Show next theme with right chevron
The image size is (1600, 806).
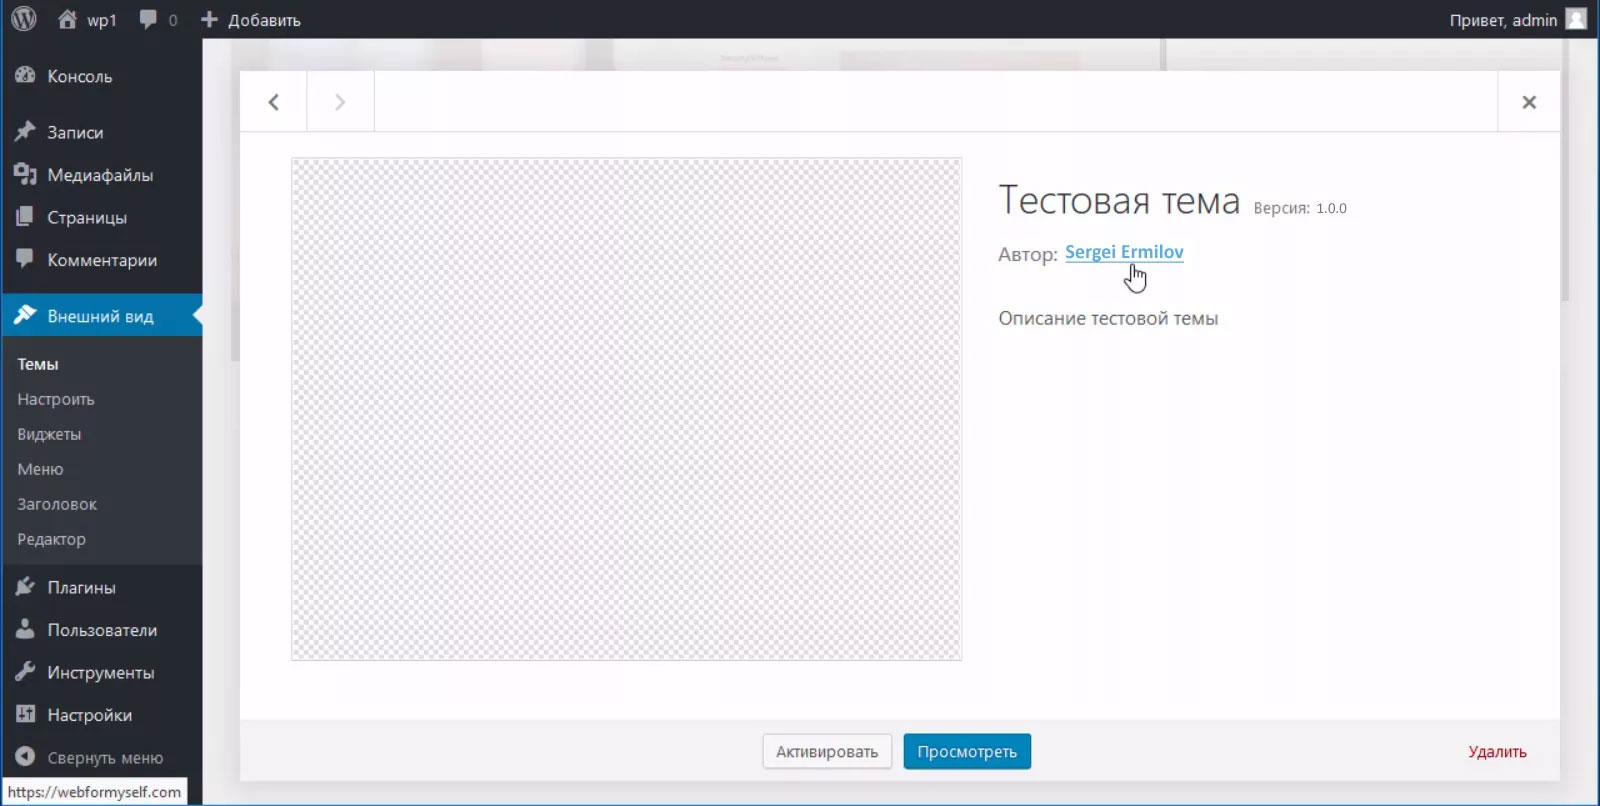[340, 102]
